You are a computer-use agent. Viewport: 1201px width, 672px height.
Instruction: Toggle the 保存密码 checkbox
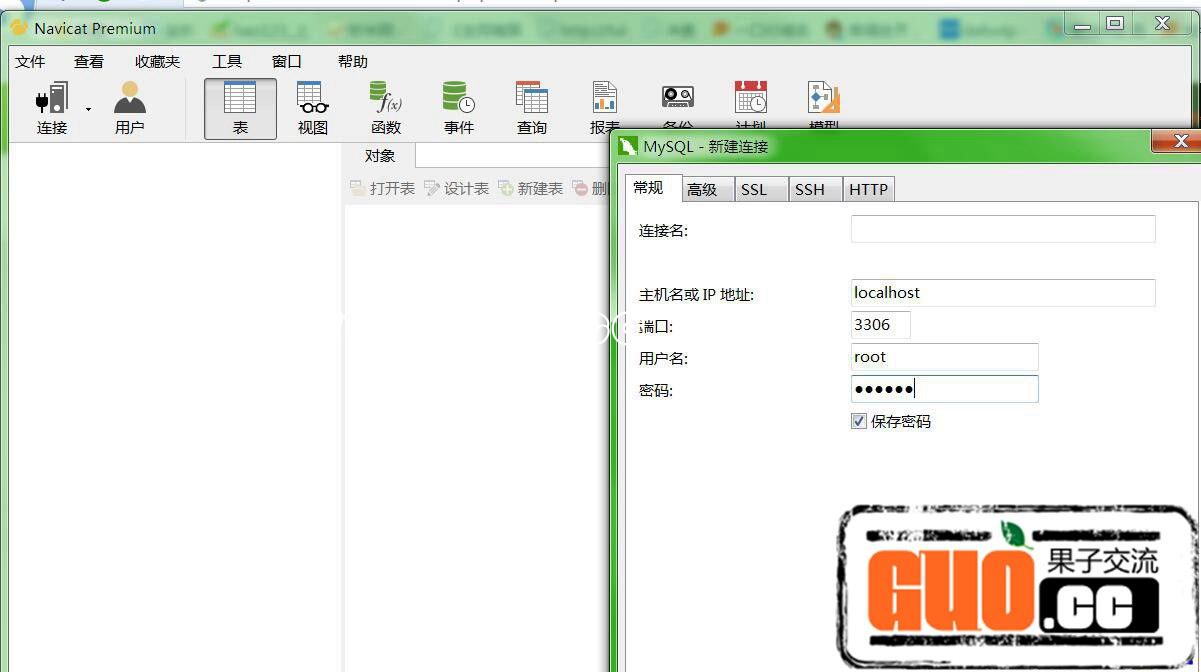(859, 421)
